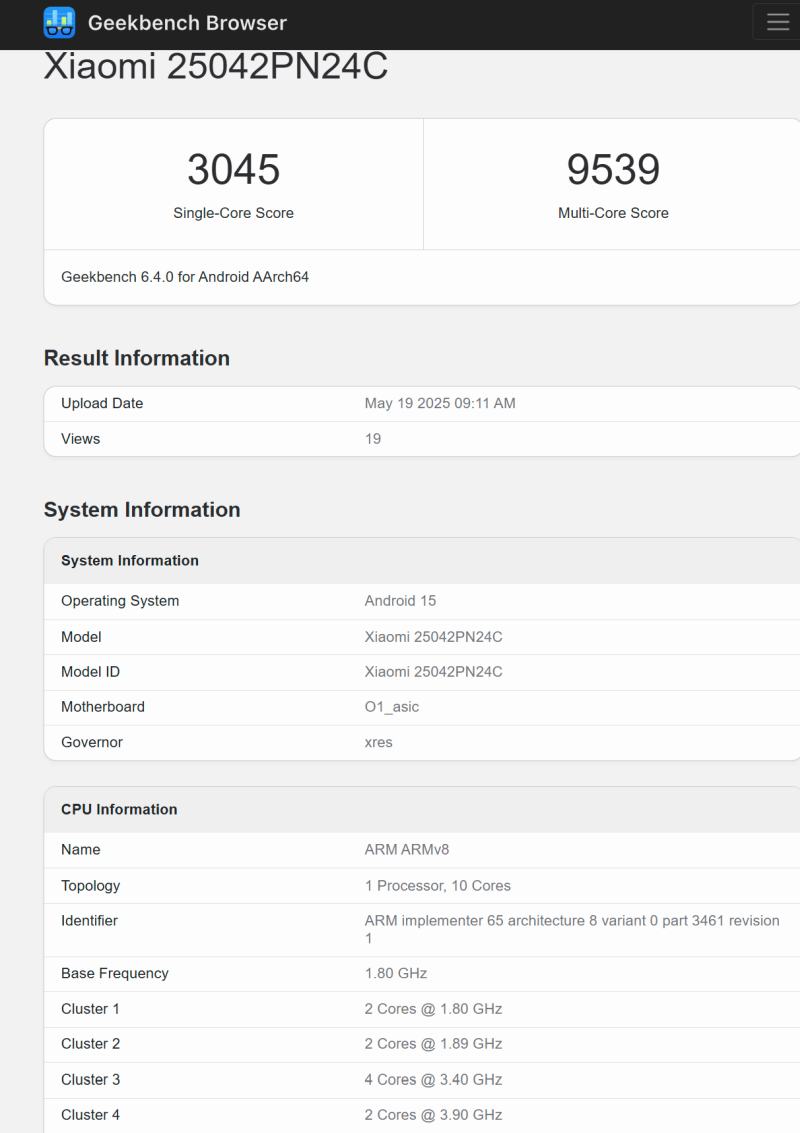Click the large System Information section heading

[142, 510]
